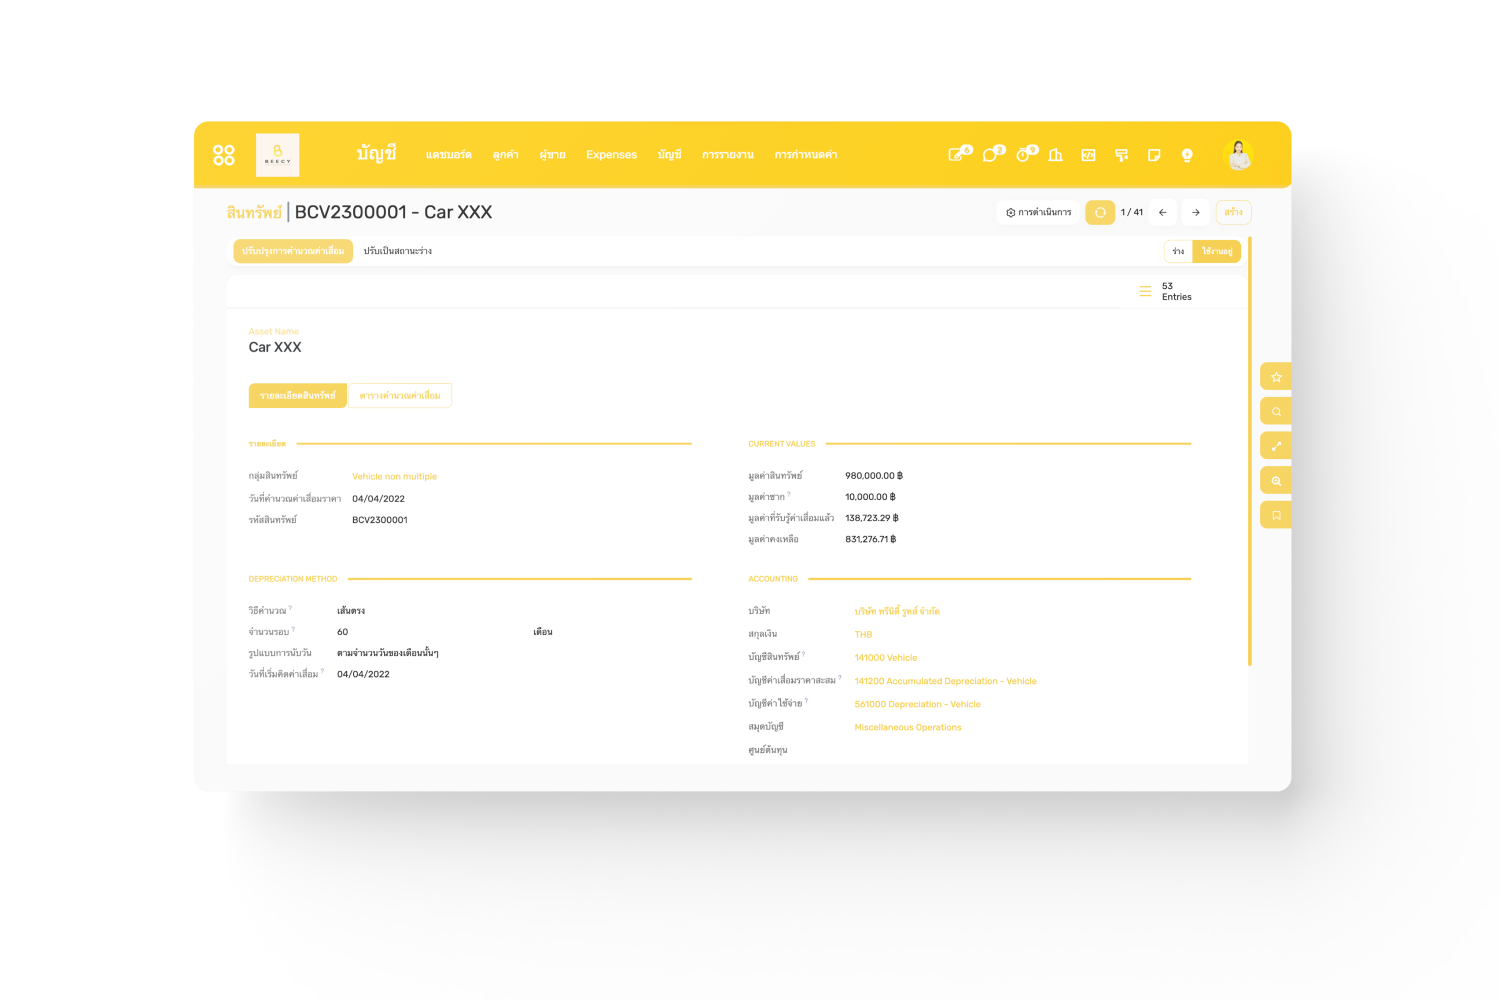Open the ผู้ขาย vendors menu
Screen dimensions: 1500x1000
tap(552, 155)
